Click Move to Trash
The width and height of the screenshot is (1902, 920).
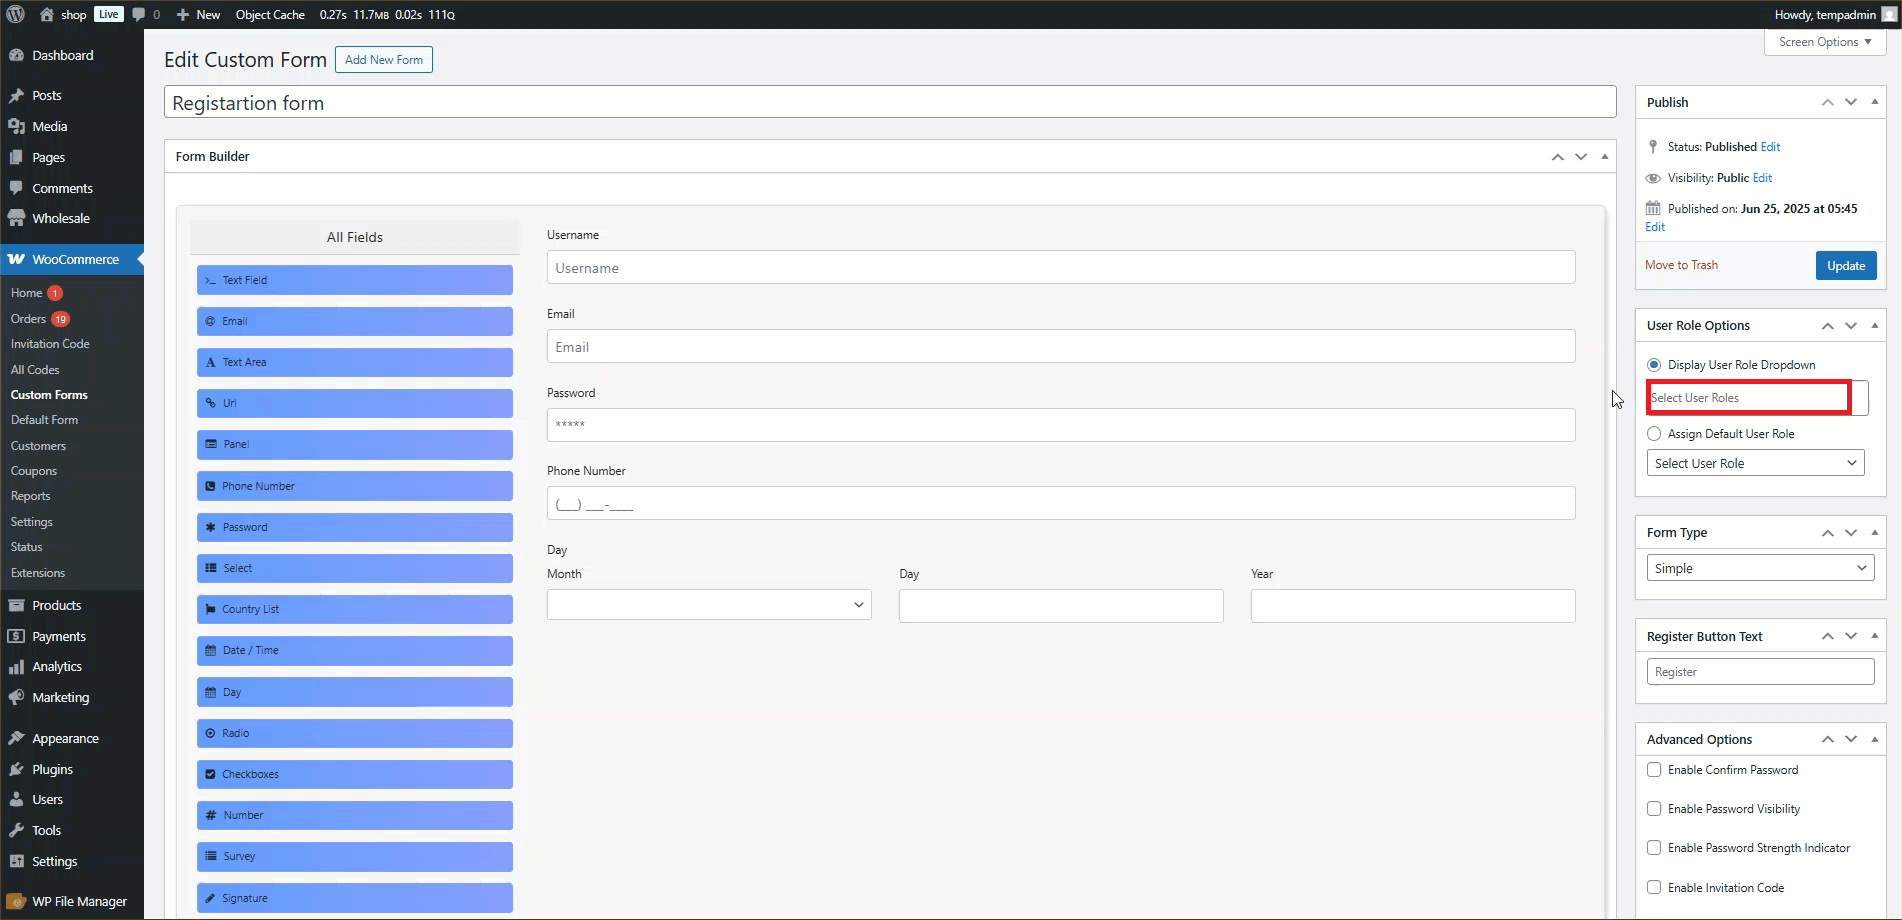[1681, 264]
